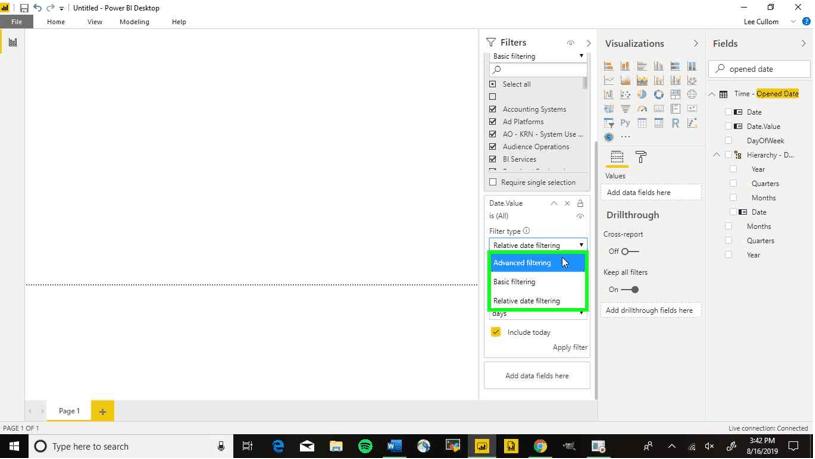Uncheck BI Services filter value

pos(493,159)
